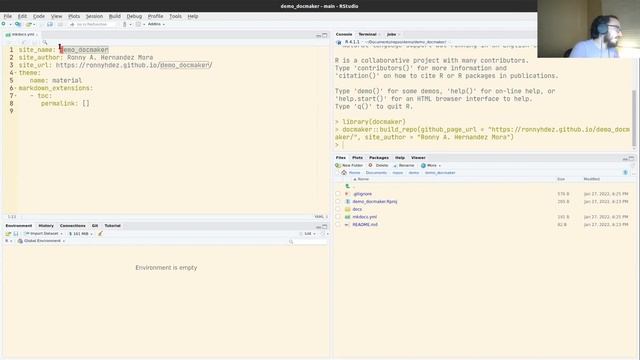Click the Rename button in Files pane
Screen dimensions: 640x360
pos(404,166)
